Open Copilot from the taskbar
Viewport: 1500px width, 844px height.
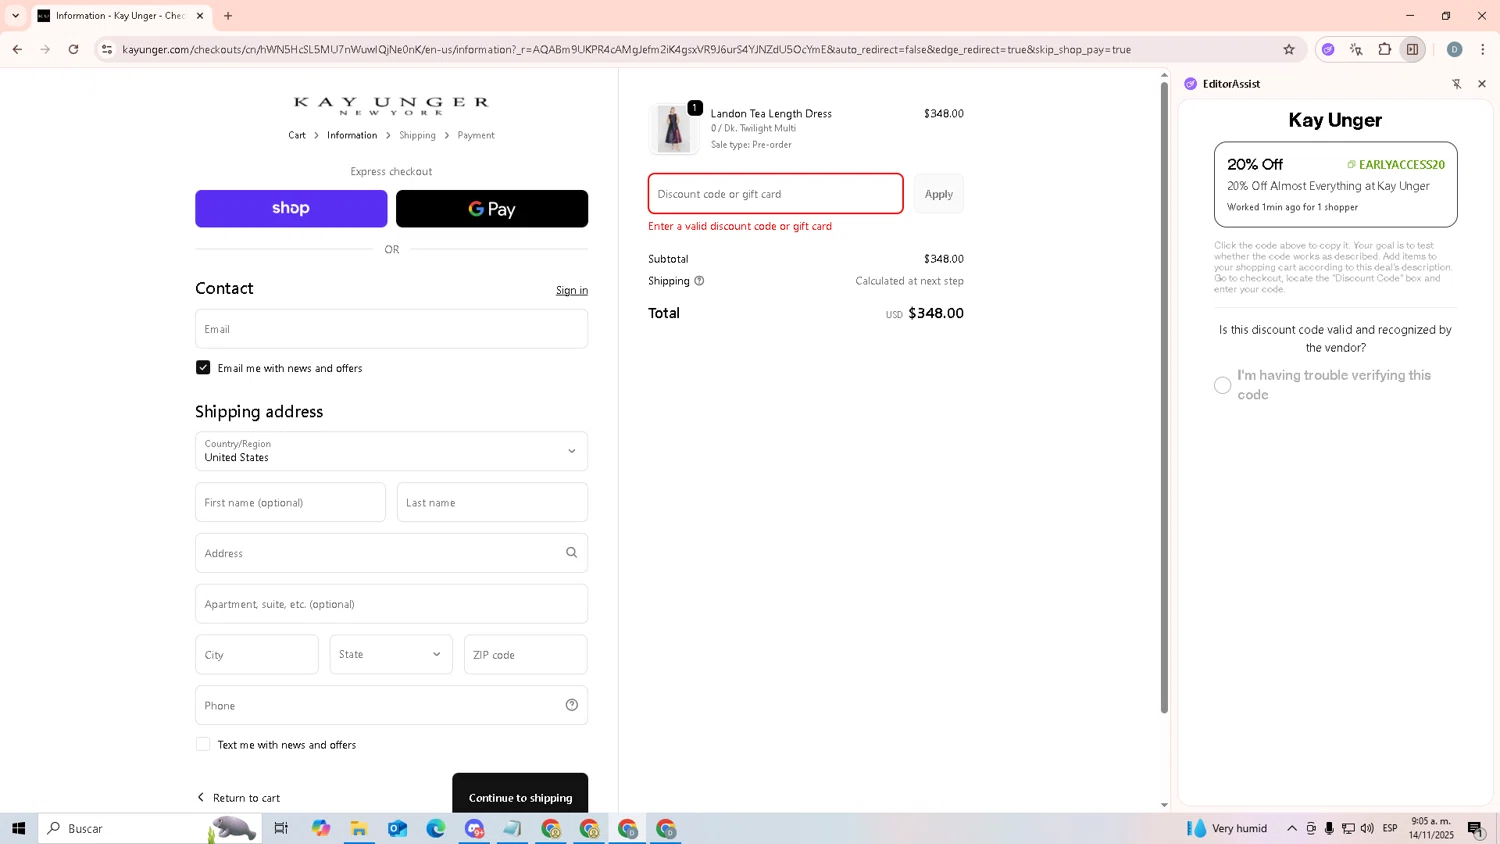(x=320, y=828)
